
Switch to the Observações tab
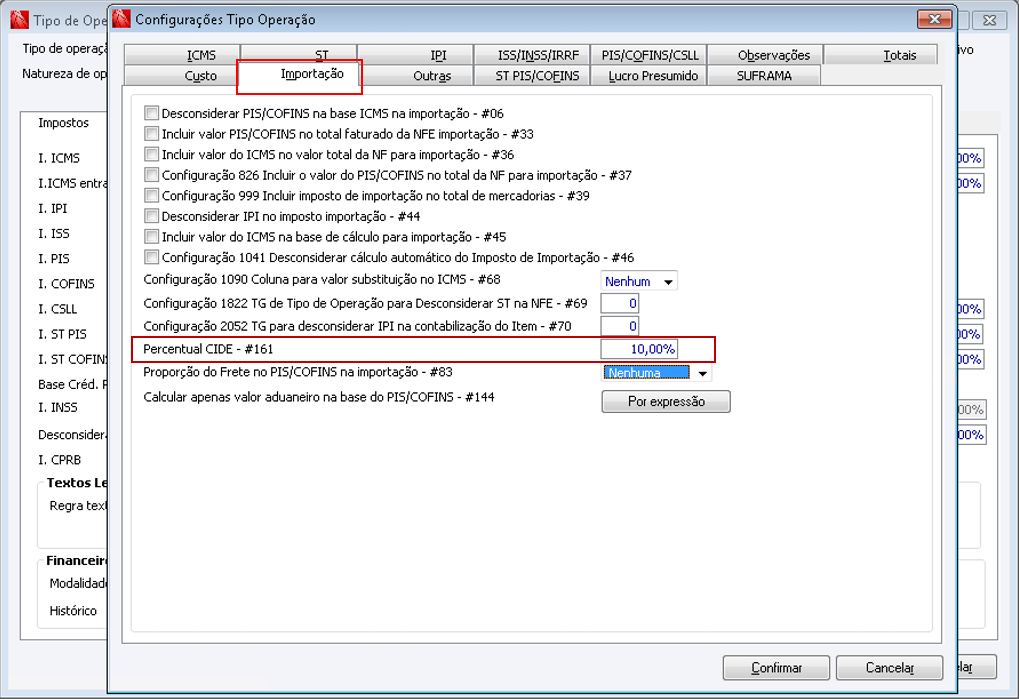tap(766, 55)
